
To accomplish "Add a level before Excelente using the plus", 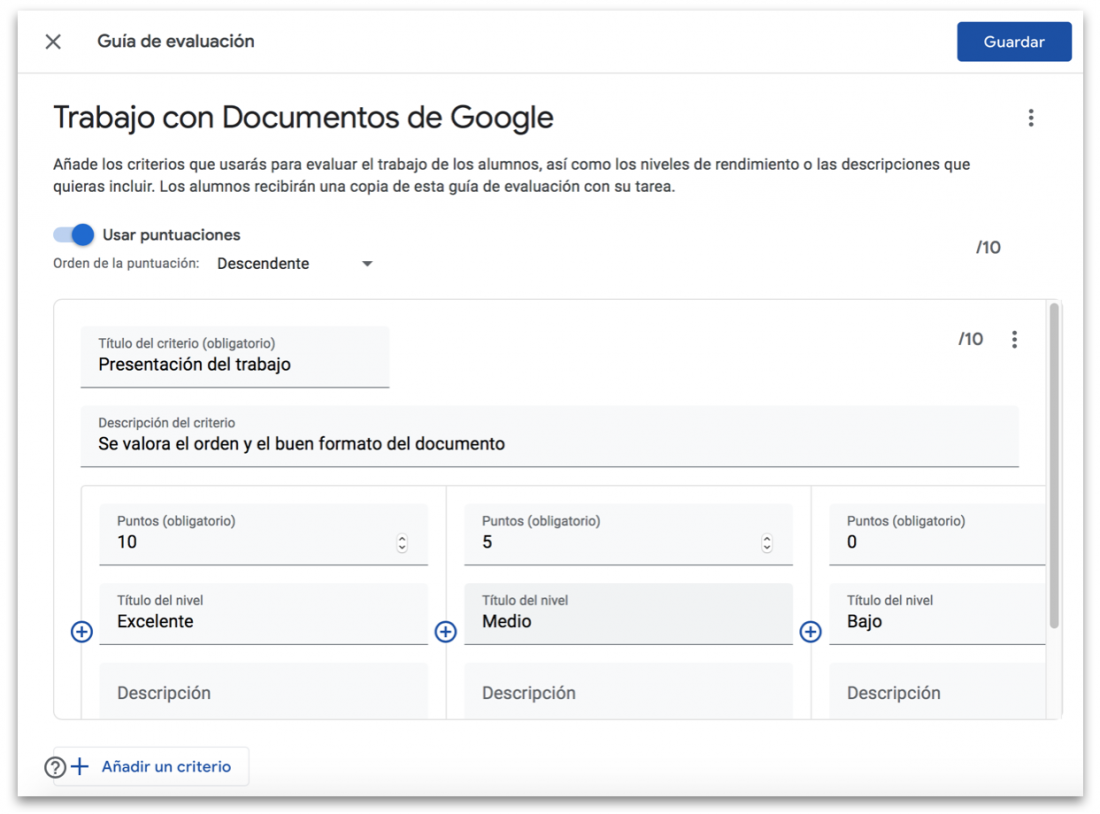I will point(81,631).
